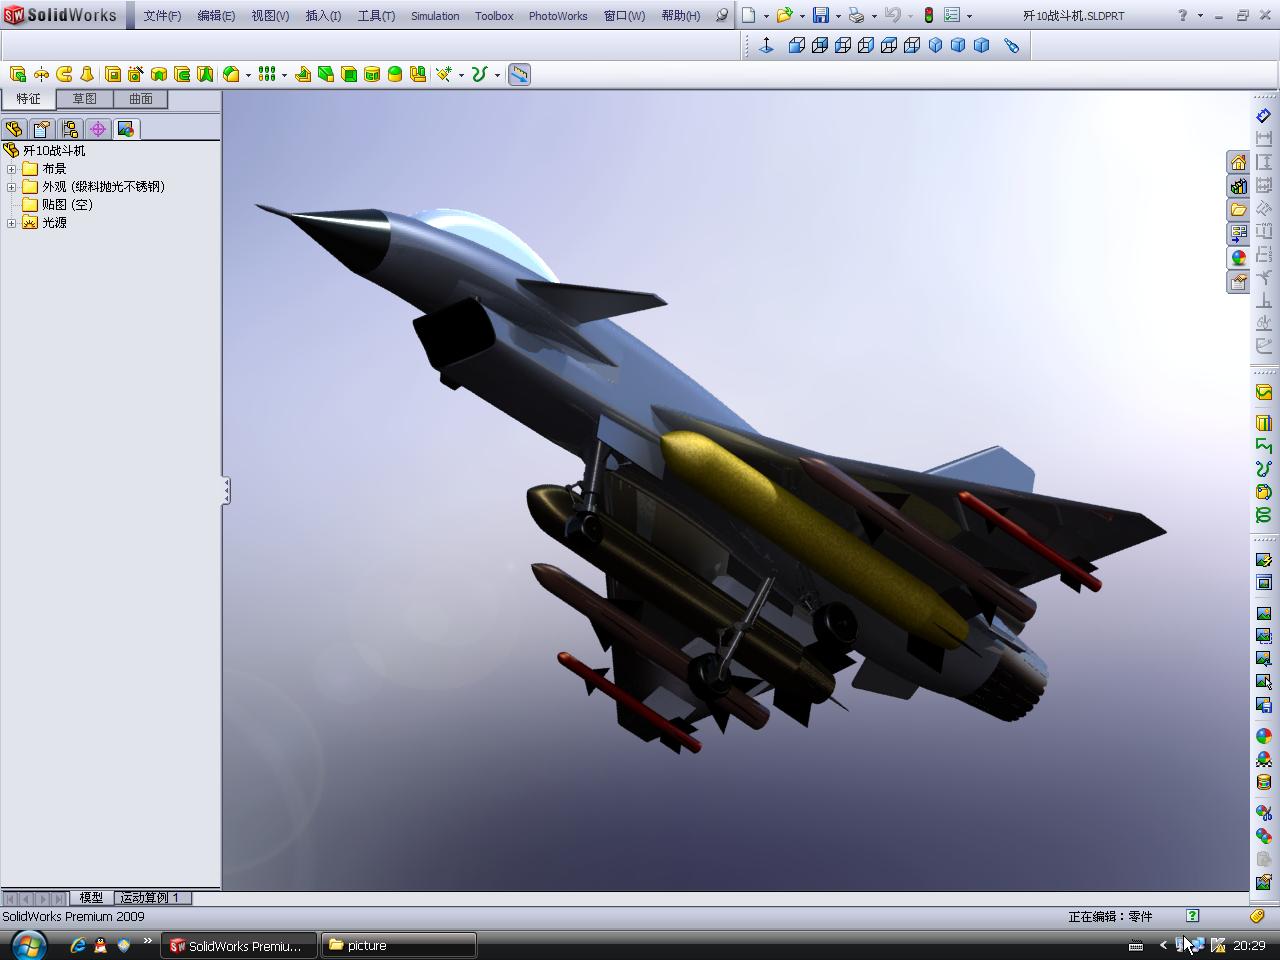Open the RenderManager (PhotoWorks) tab icon

tap(126, 129)
